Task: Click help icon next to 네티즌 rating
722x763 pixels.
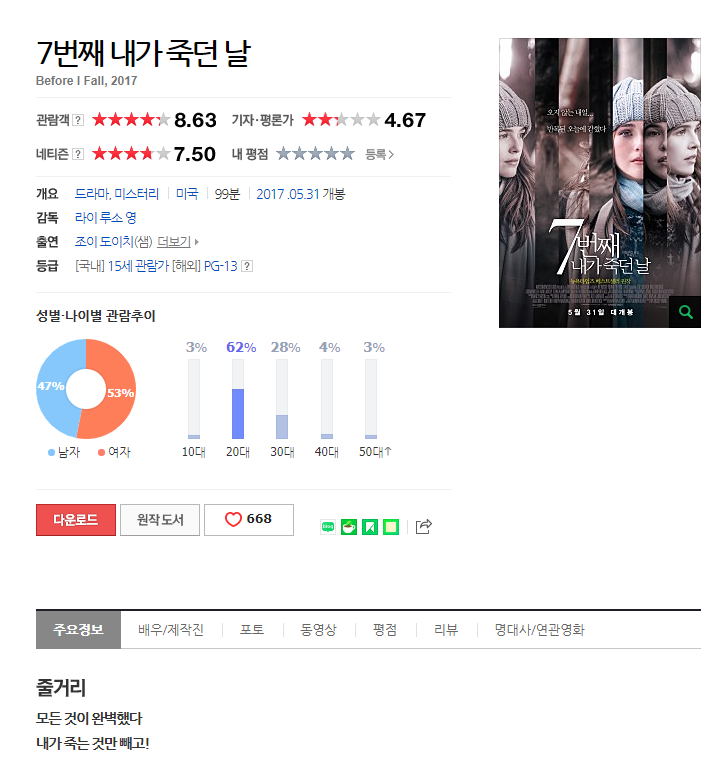Action: 78,154
